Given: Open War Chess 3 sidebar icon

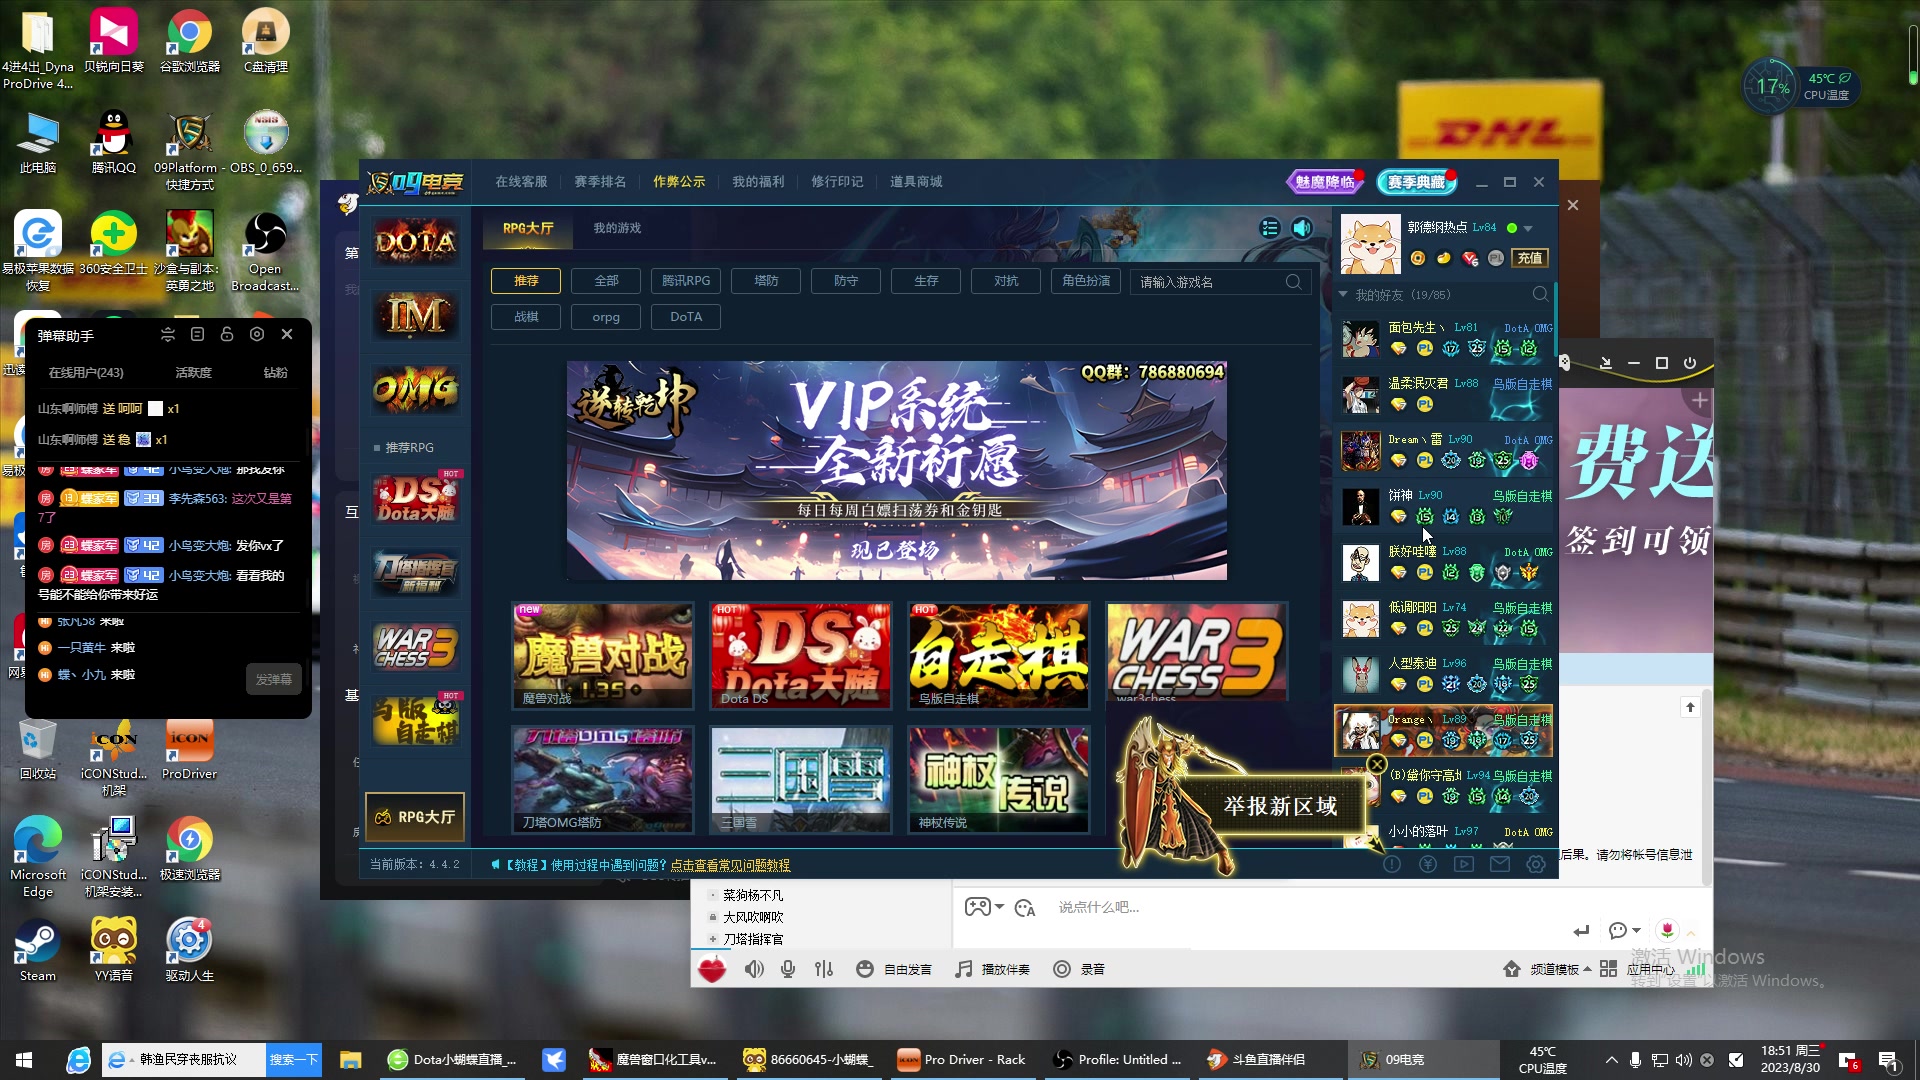Looking at the screenshot, I should click(416, 647).
